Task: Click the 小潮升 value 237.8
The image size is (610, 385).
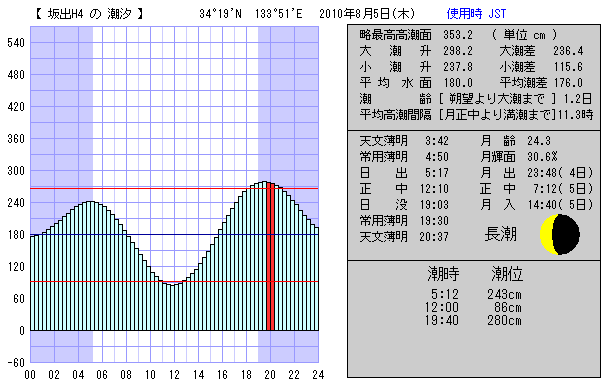Action: click(458, 67)
